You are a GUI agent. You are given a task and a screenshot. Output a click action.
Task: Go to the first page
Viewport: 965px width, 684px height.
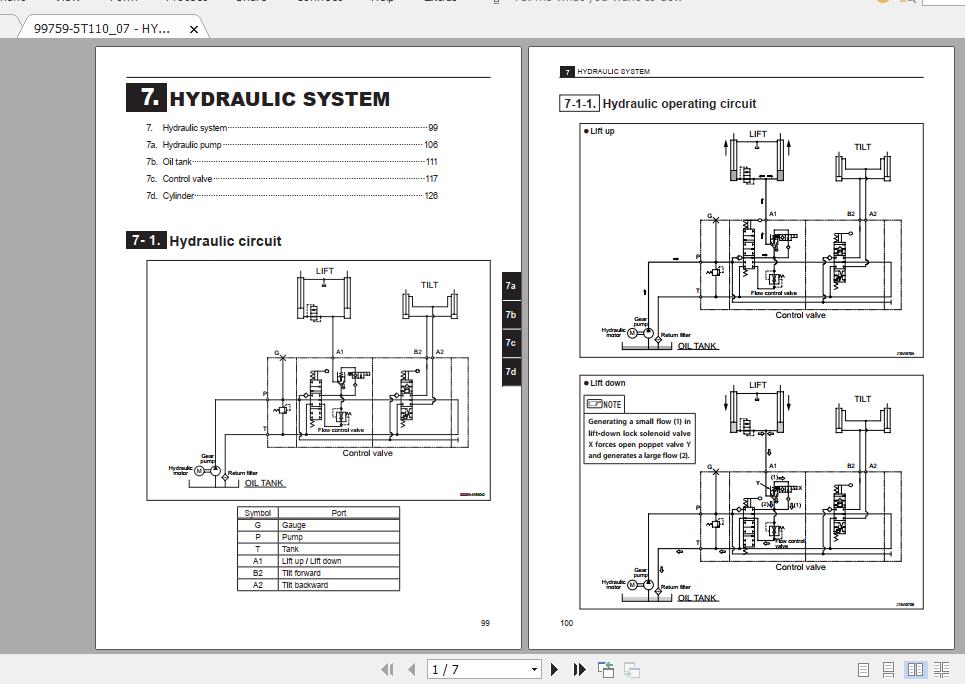(388, 669)
